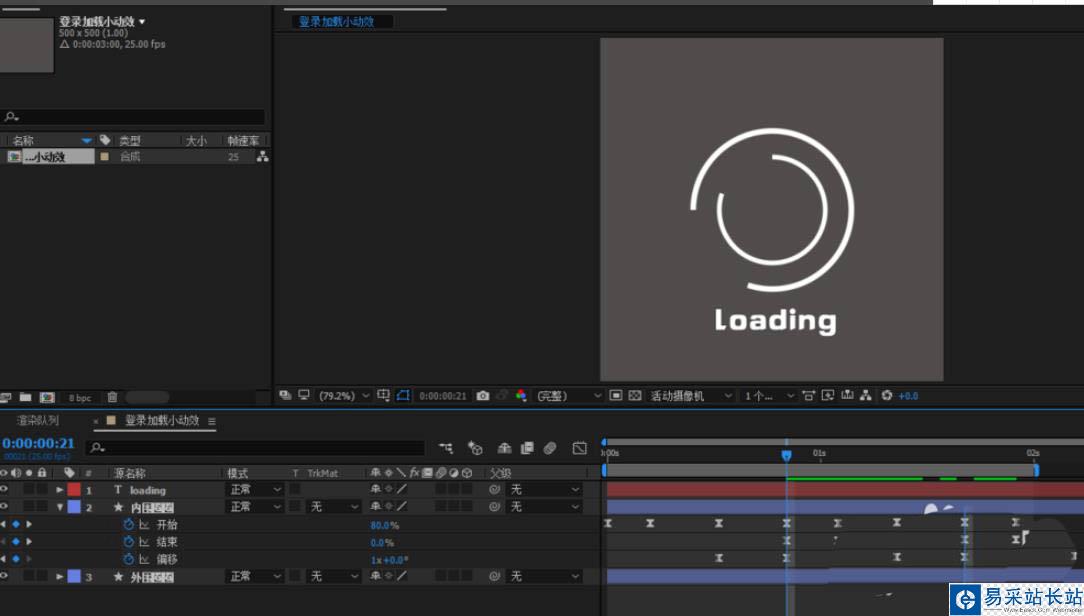Toggle the fast previews icon

tap(828, 395)
